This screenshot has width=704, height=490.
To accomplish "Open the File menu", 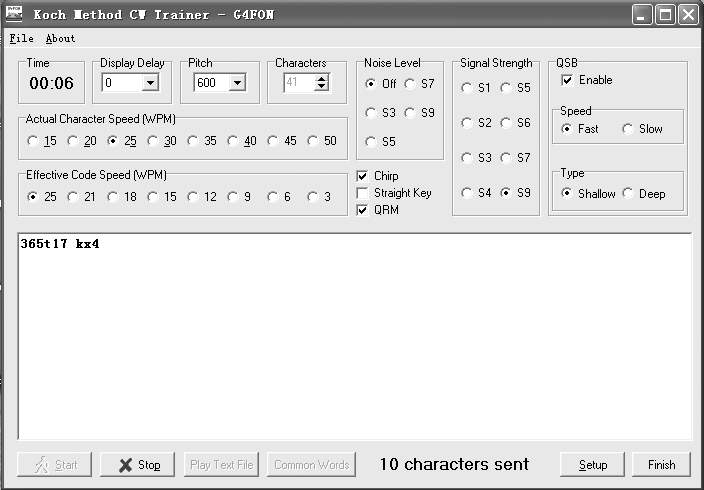I will tap(20, 39).
